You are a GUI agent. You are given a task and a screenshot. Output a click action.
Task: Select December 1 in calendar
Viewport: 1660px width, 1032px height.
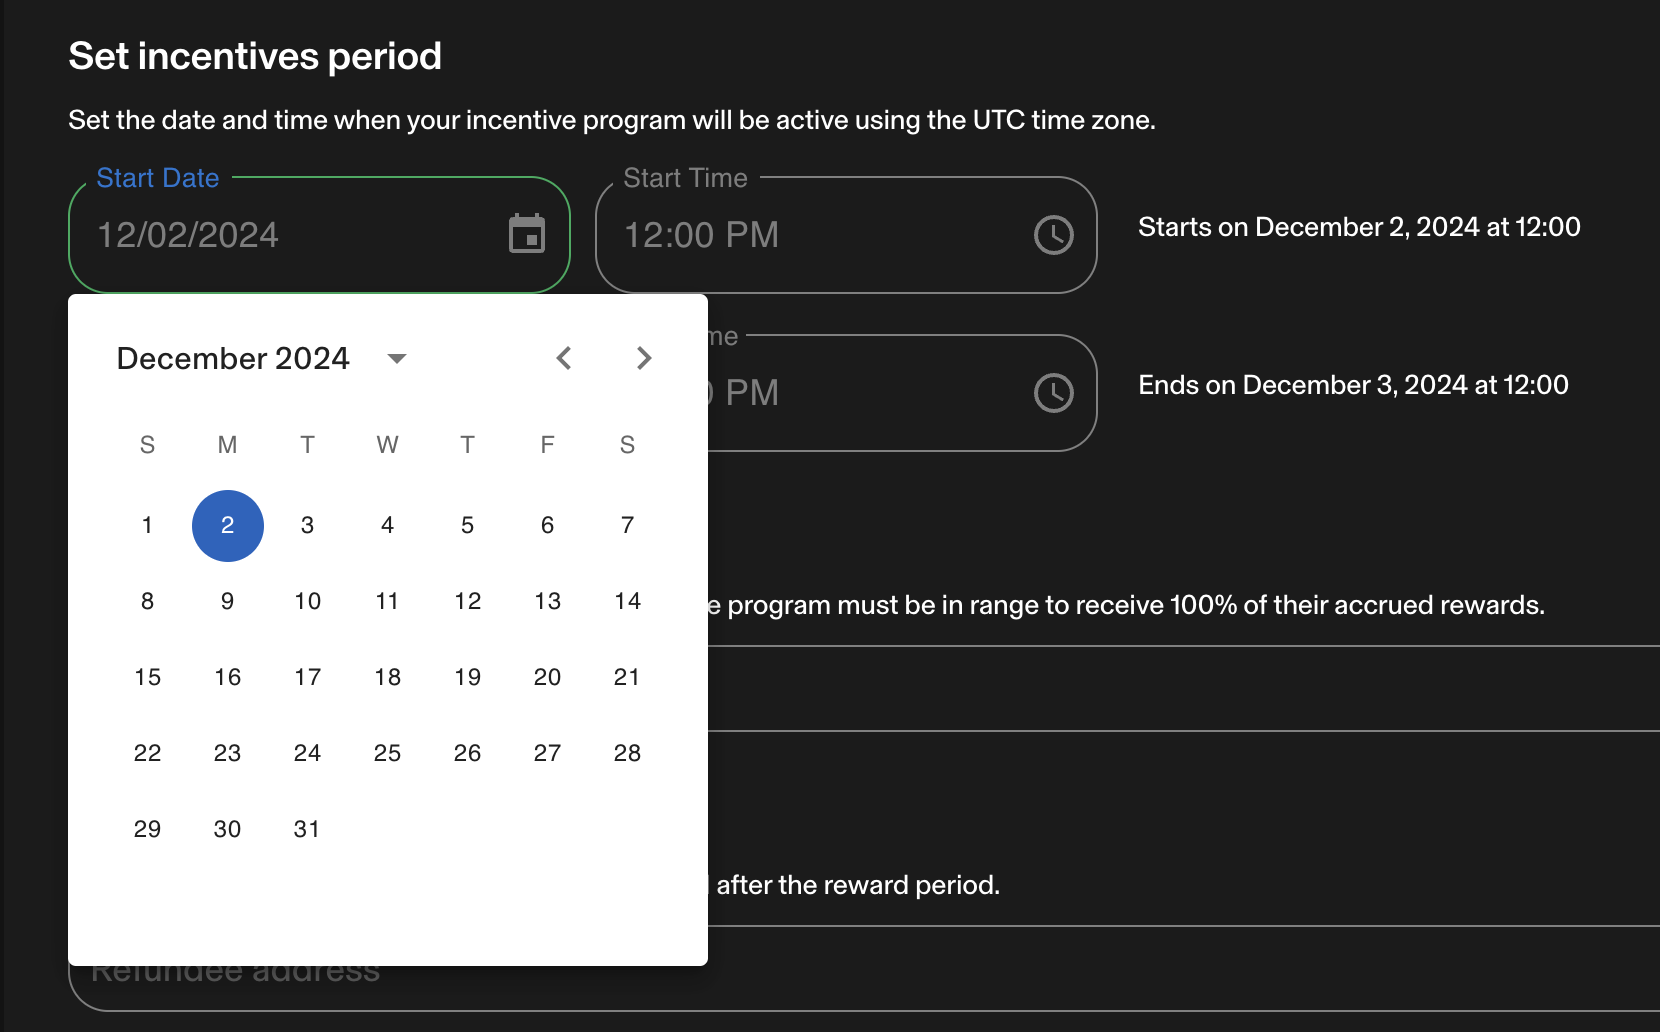148,525
